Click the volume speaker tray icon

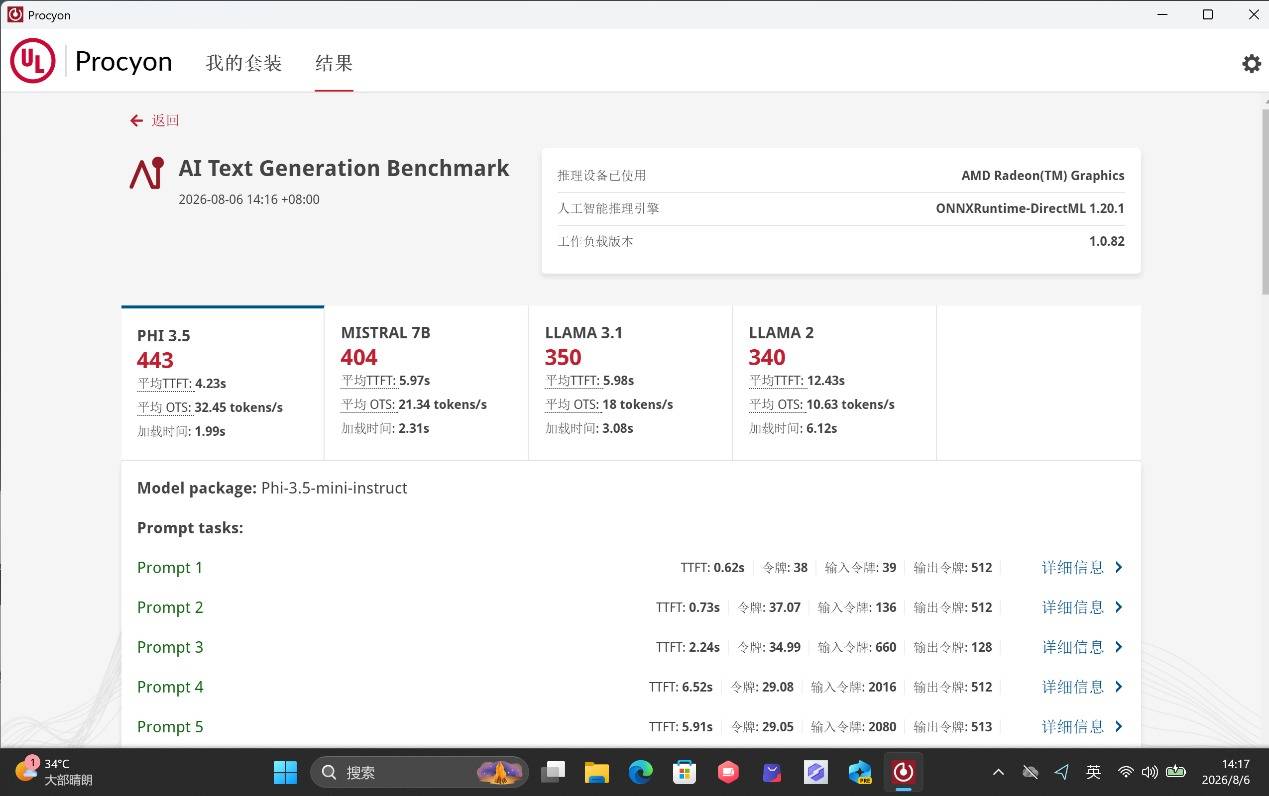point(1150,772)
